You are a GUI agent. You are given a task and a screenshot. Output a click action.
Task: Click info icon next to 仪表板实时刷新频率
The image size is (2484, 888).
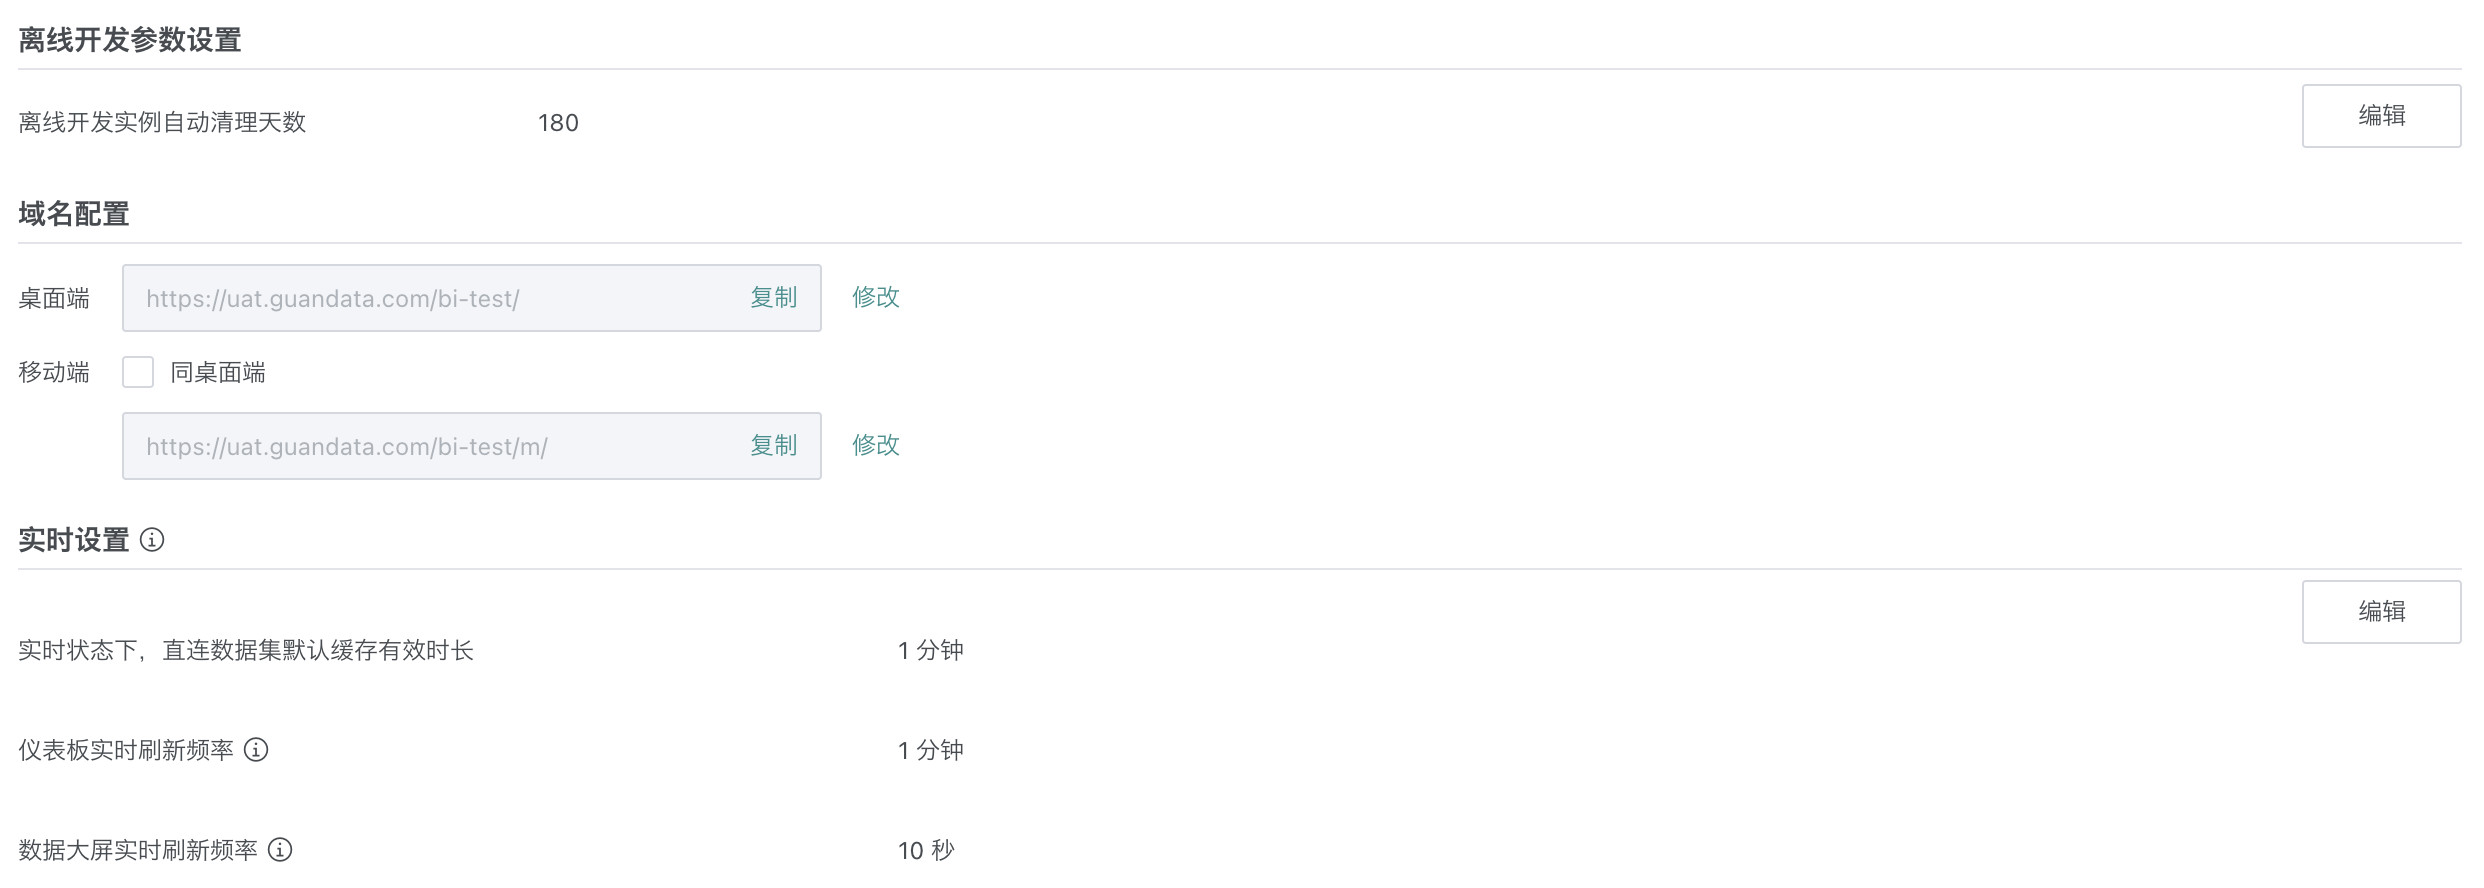(x=256, y=750)
